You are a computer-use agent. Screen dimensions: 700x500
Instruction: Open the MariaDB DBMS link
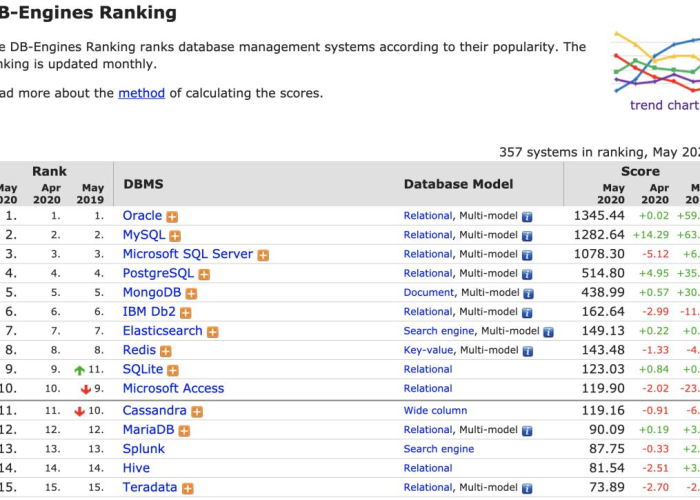tap(148, 429)
